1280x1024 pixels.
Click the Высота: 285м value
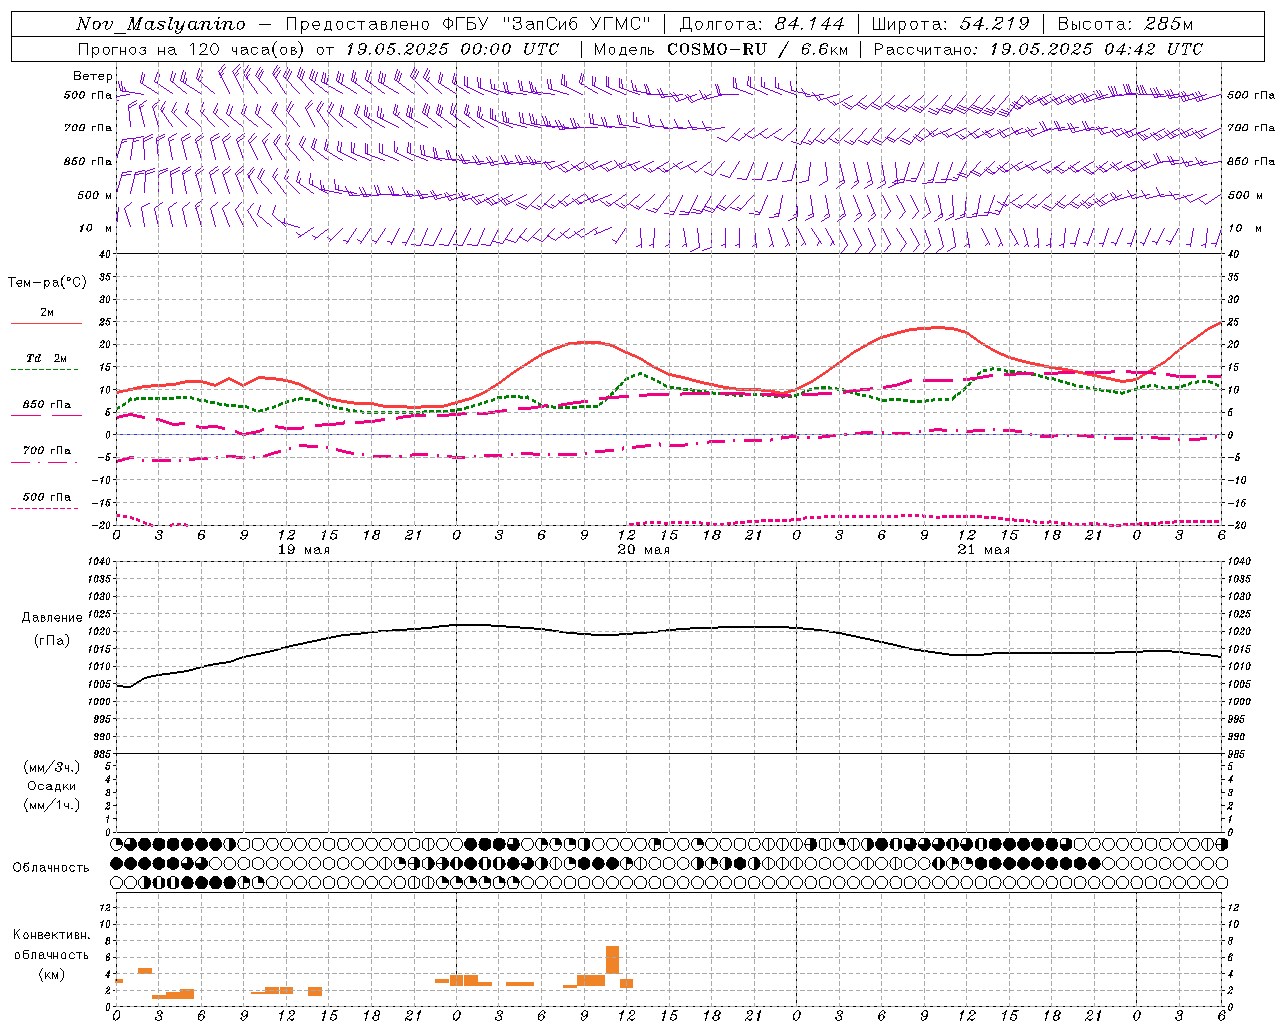(x=1125, y=24)
